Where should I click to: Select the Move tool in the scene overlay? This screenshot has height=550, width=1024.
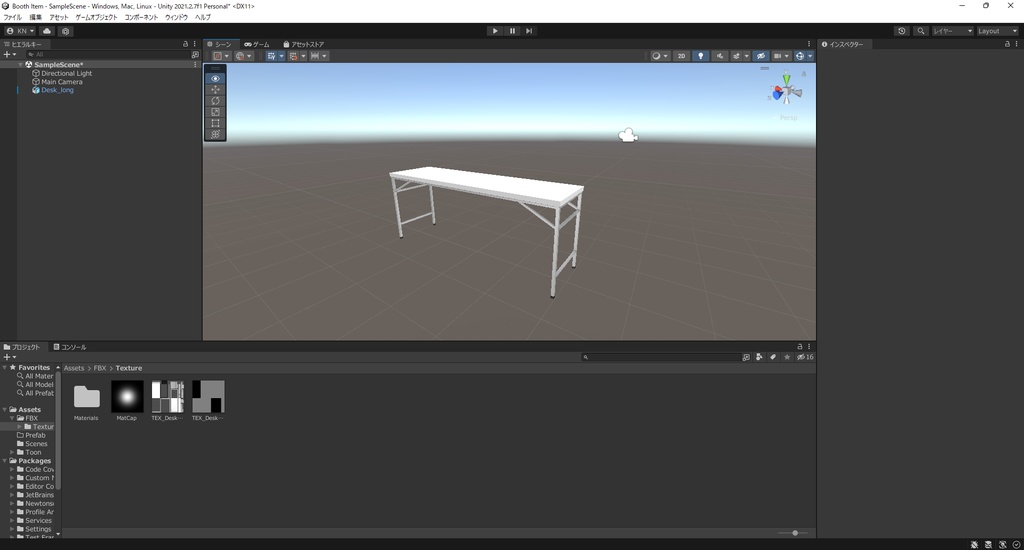pos(216,89)
